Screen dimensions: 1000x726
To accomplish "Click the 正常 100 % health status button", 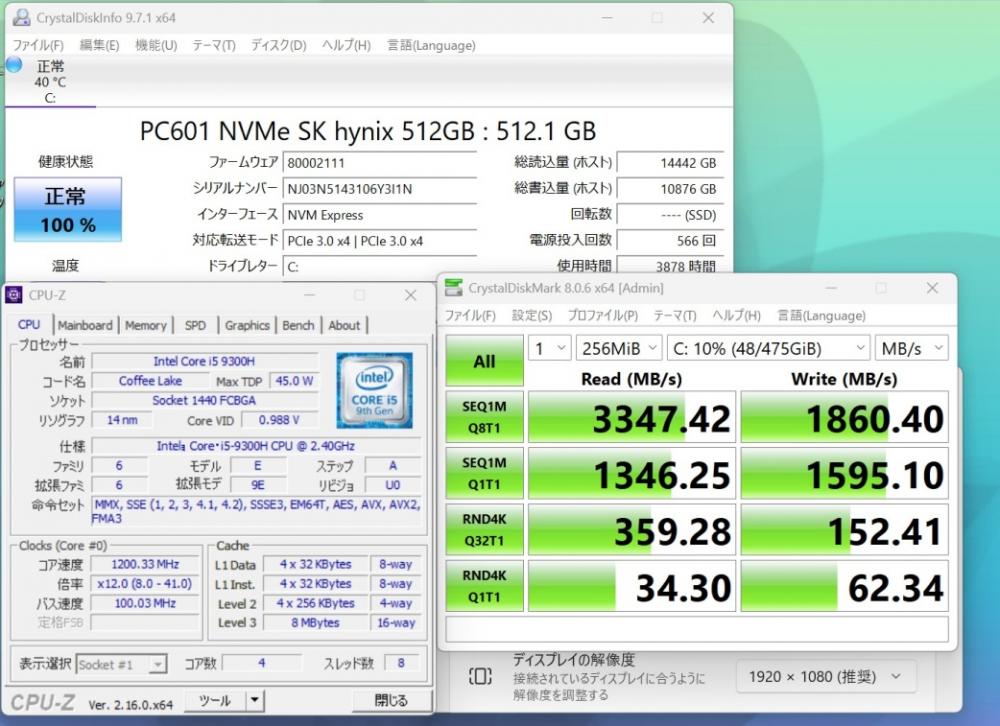I will coord(68,210).
